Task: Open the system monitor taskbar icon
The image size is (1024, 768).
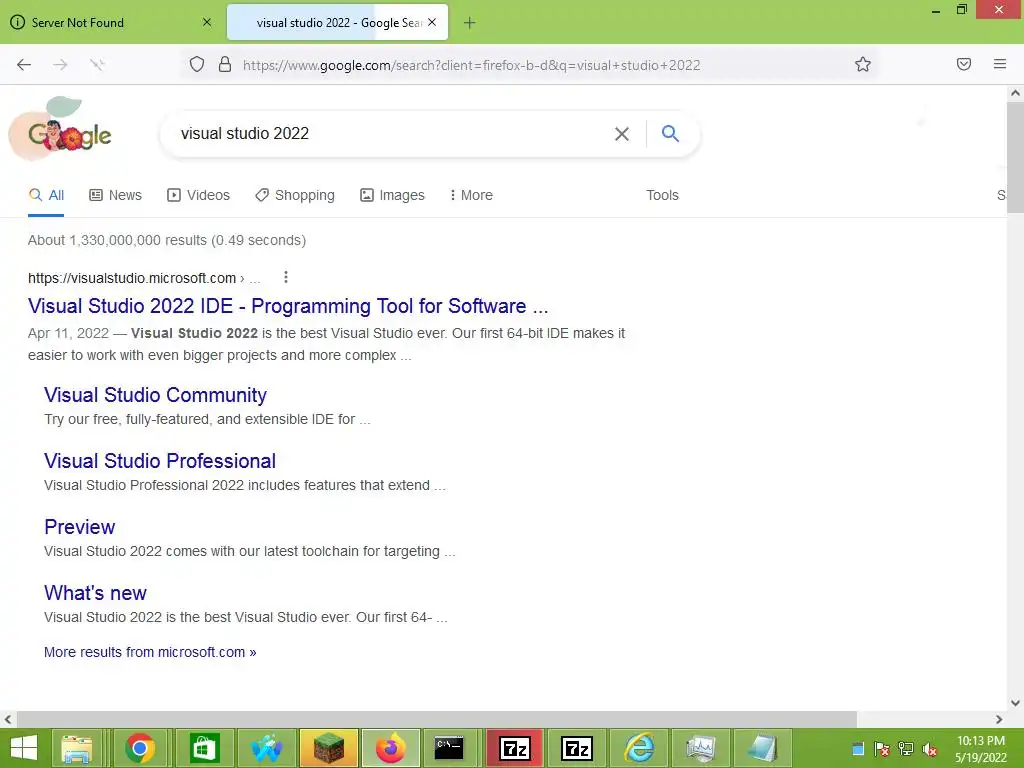Action: click(701, 748)
